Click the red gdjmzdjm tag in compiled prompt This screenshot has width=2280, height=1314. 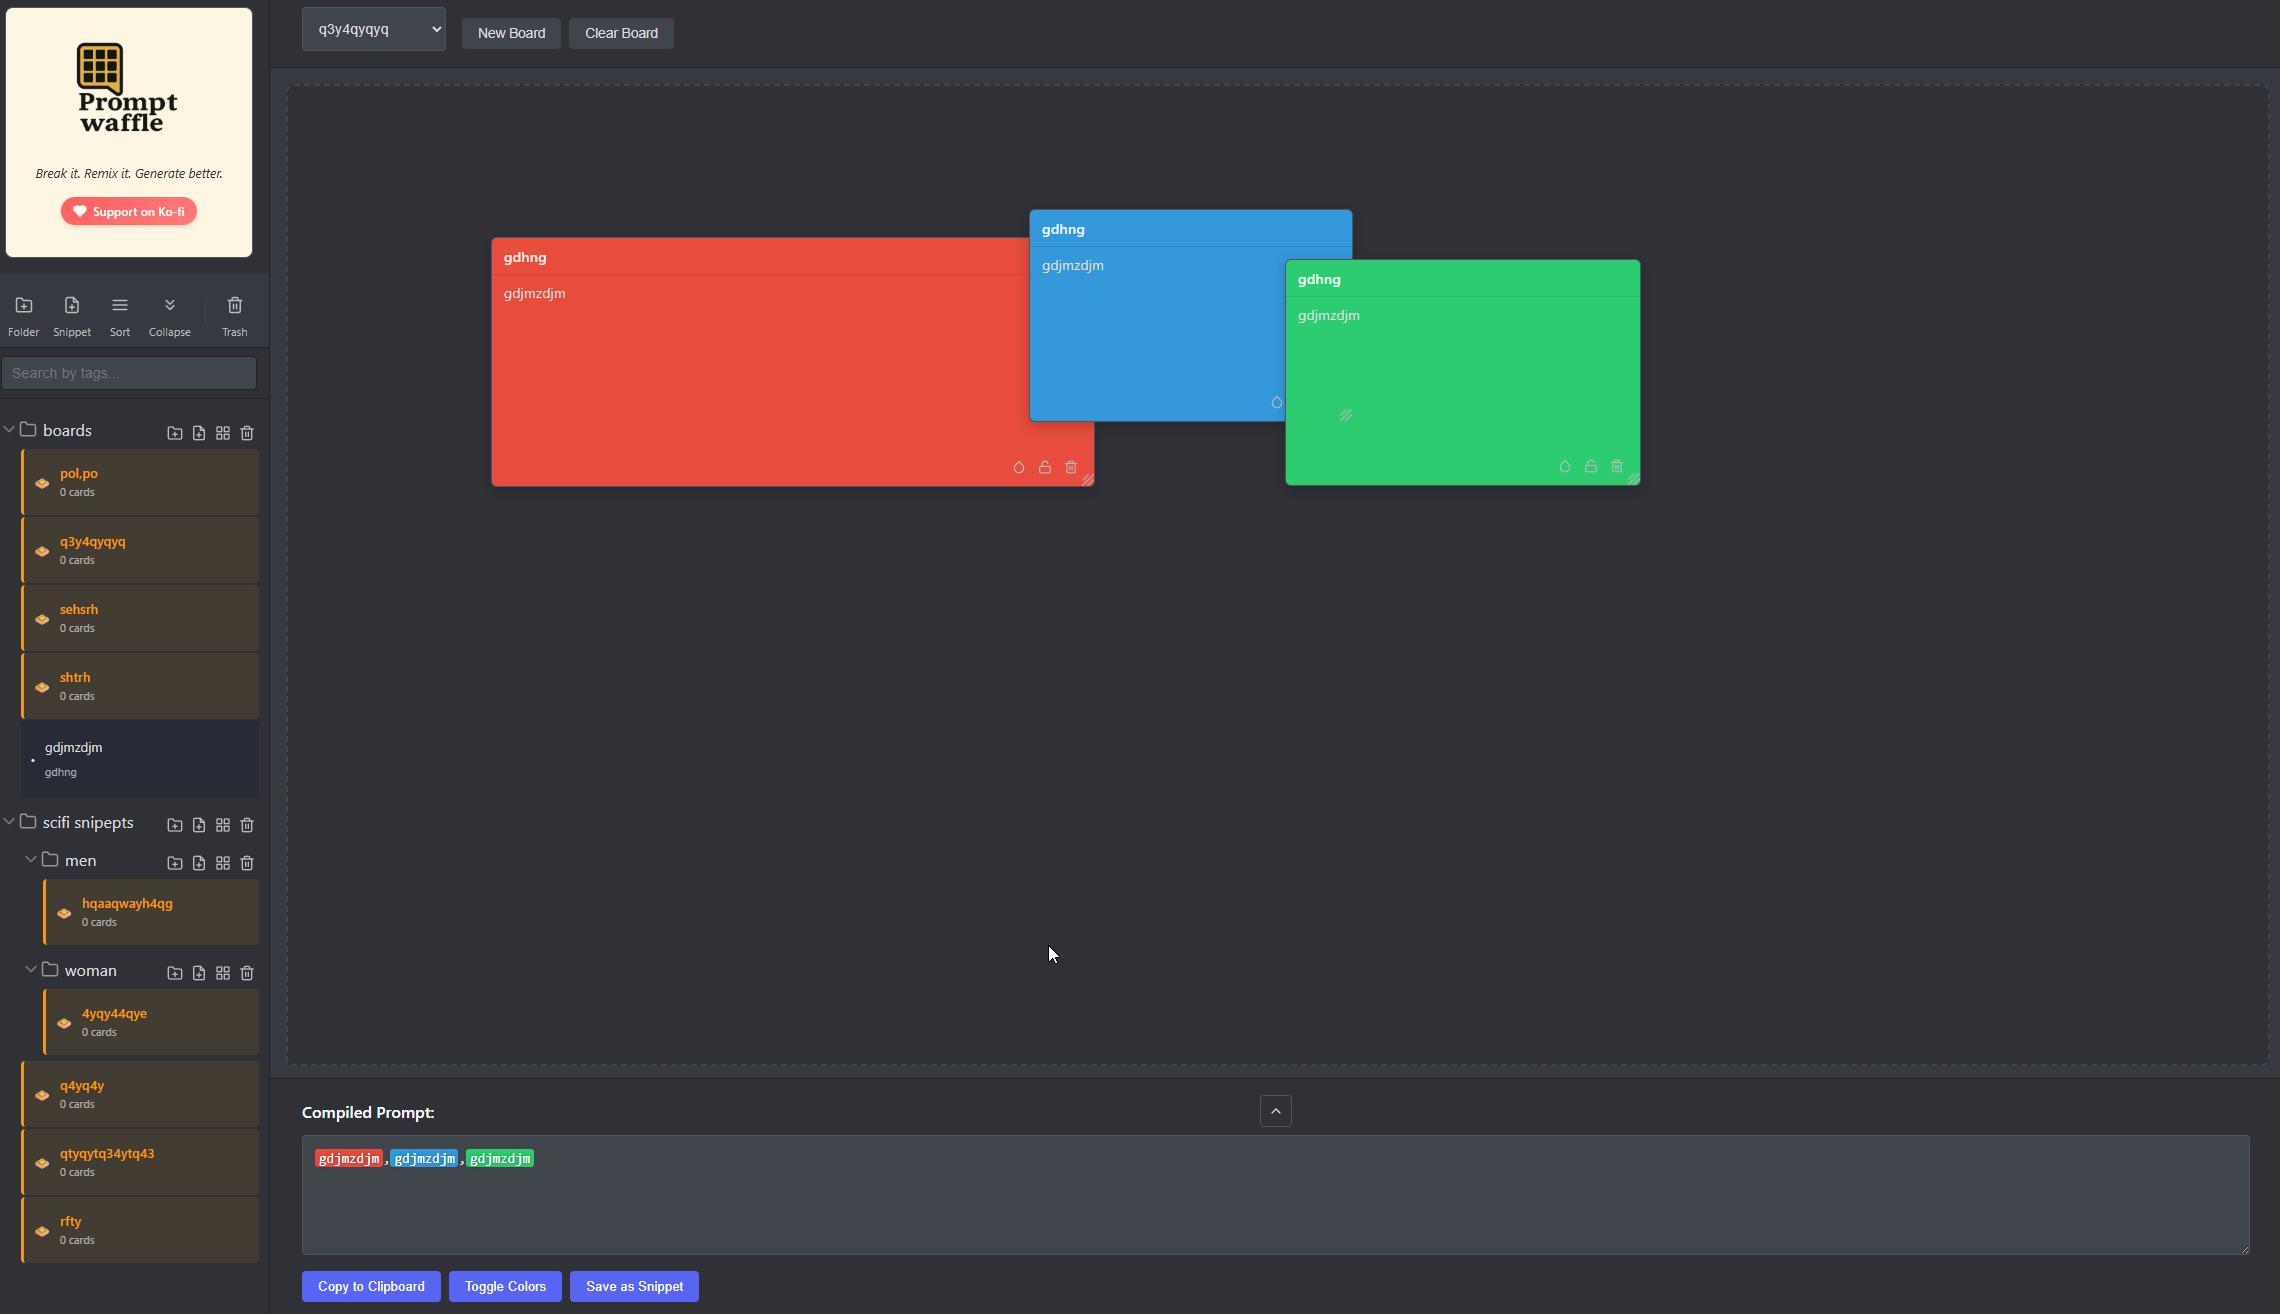coord(349,1158)
